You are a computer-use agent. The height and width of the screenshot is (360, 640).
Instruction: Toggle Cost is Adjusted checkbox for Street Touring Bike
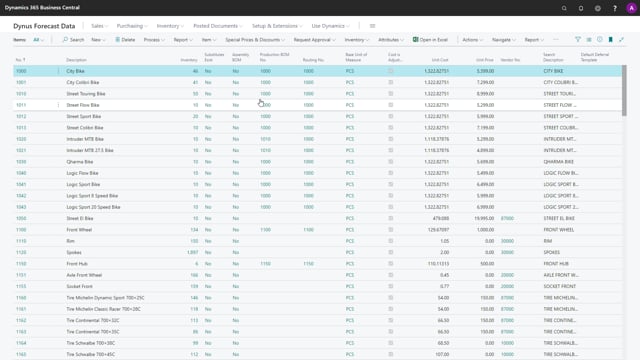tap(391, 93)
